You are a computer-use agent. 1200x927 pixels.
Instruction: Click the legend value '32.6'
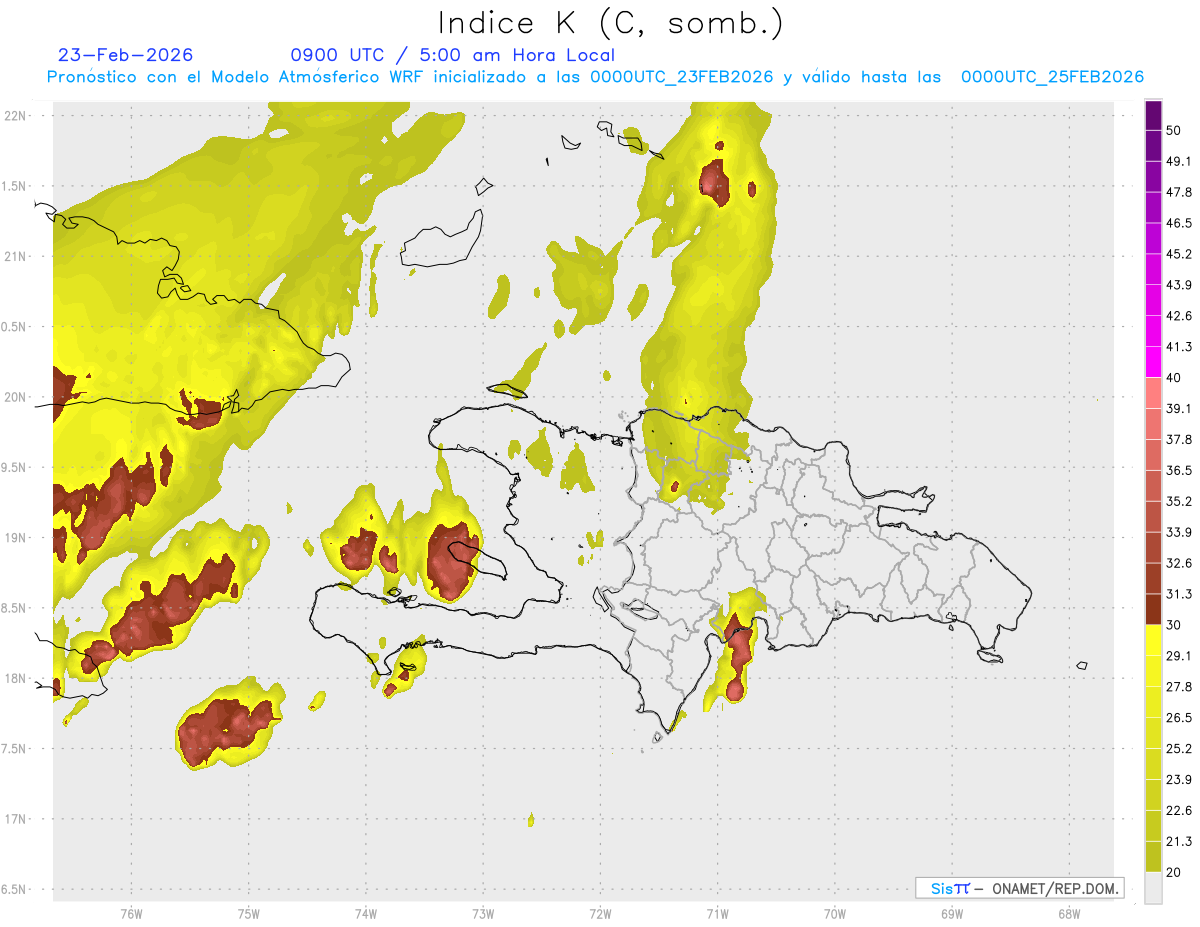pyautogui.click(x=1179, y=563)
